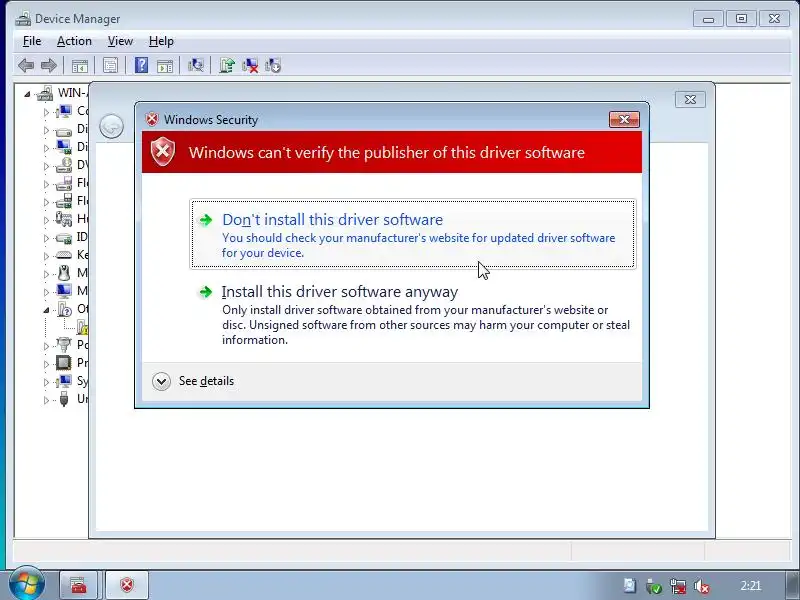Click Scan for hardware changes toolbar icon
800x600 pixels.
coord(196,65)
